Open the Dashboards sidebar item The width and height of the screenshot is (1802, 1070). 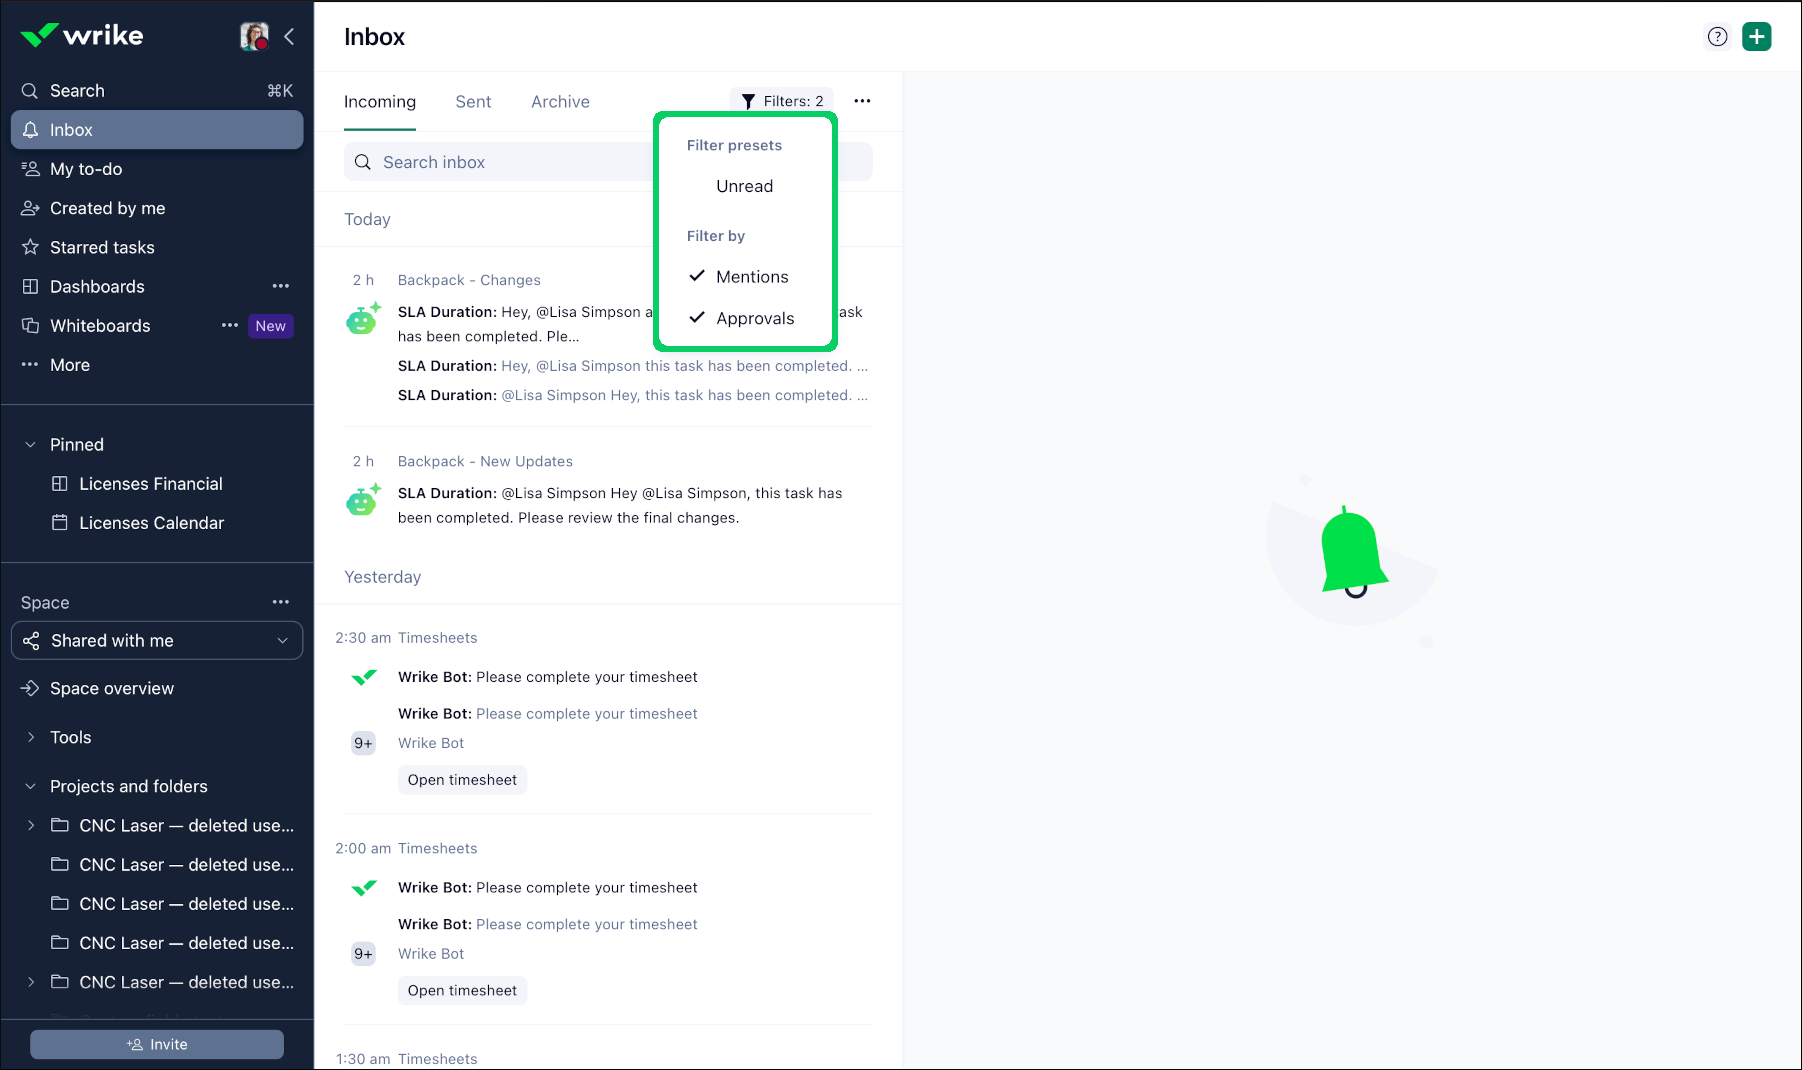point(157,287)
